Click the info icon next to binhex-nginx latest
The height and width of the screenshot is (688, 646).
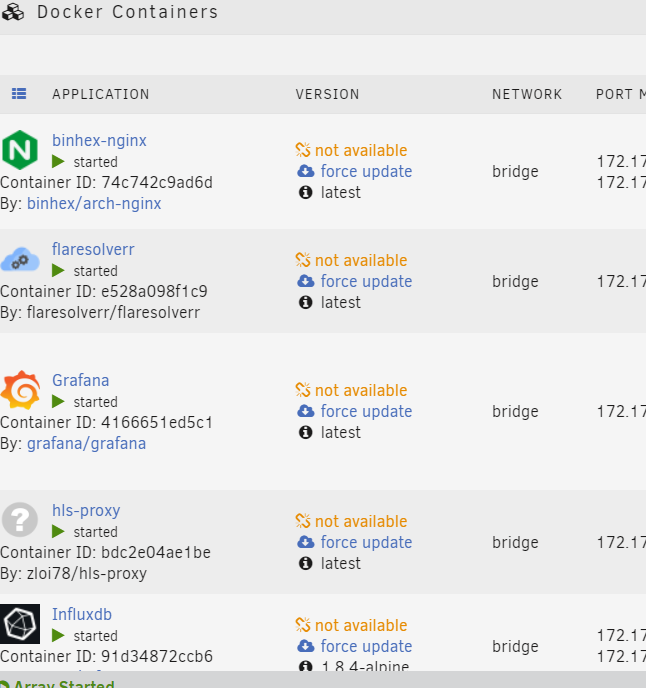(305, 192)
